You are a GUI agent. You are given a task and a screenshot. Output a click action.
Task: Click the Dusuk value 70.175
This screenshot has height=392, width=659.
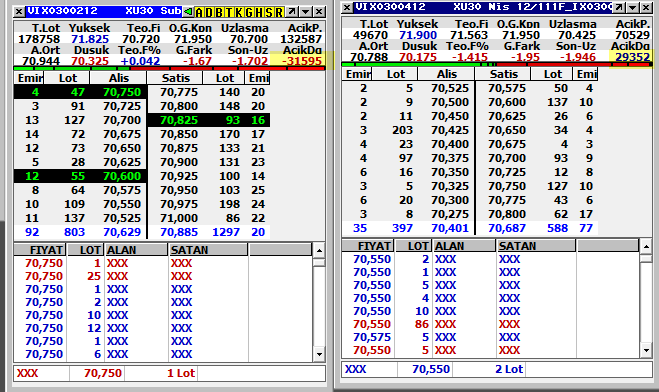pos(418,57)
